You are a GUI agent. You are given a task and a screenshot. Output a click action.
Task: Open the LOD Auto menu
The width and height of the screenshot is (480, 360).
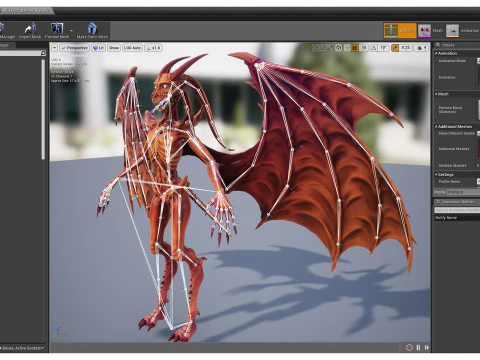[132, 48]
